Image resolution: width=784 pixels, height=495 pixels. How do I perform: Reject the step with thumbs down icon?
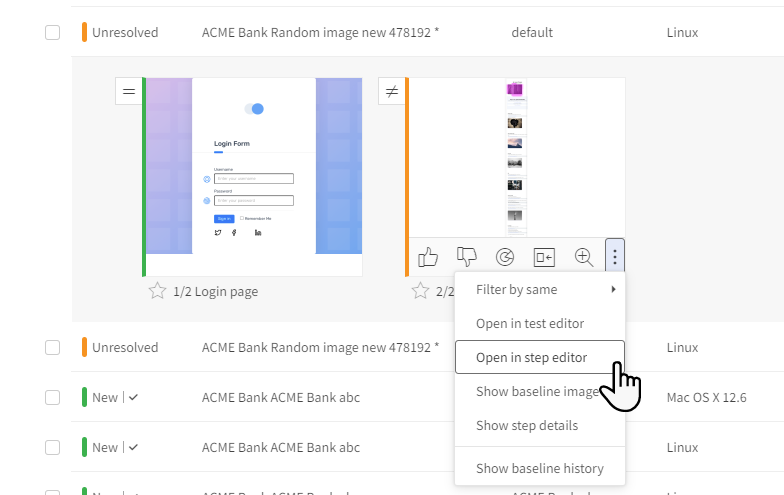pyautogui.click(x=466, y=258)
